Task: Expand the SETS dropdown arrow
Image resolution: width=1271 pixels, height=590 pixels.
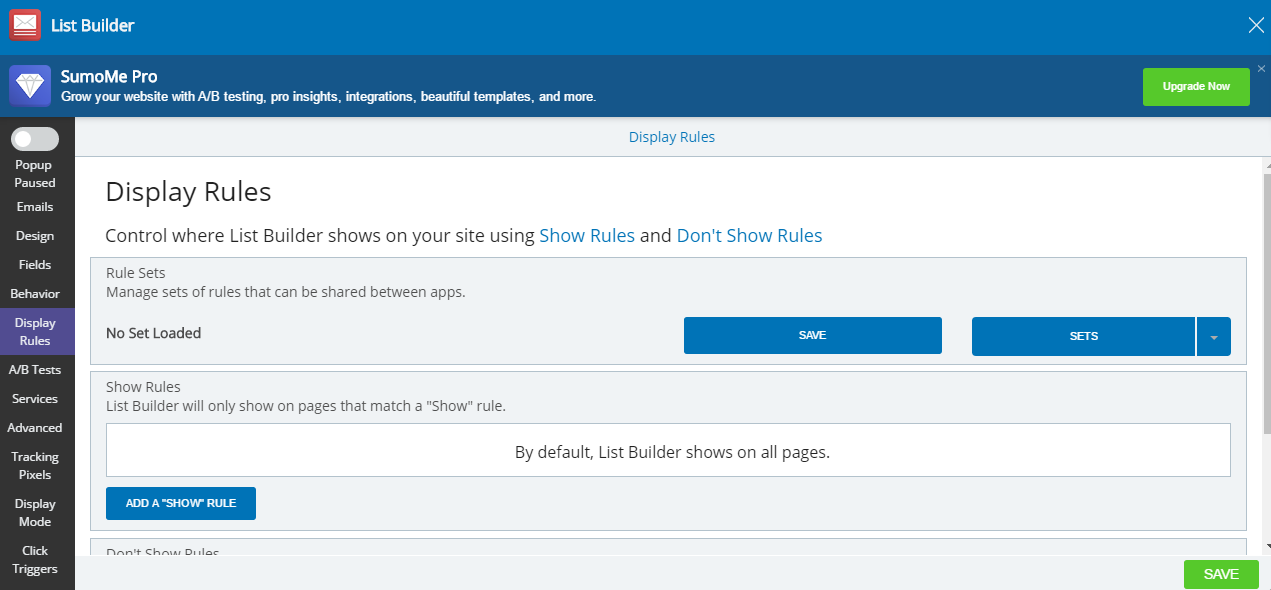Action: tap(1214, 337)
